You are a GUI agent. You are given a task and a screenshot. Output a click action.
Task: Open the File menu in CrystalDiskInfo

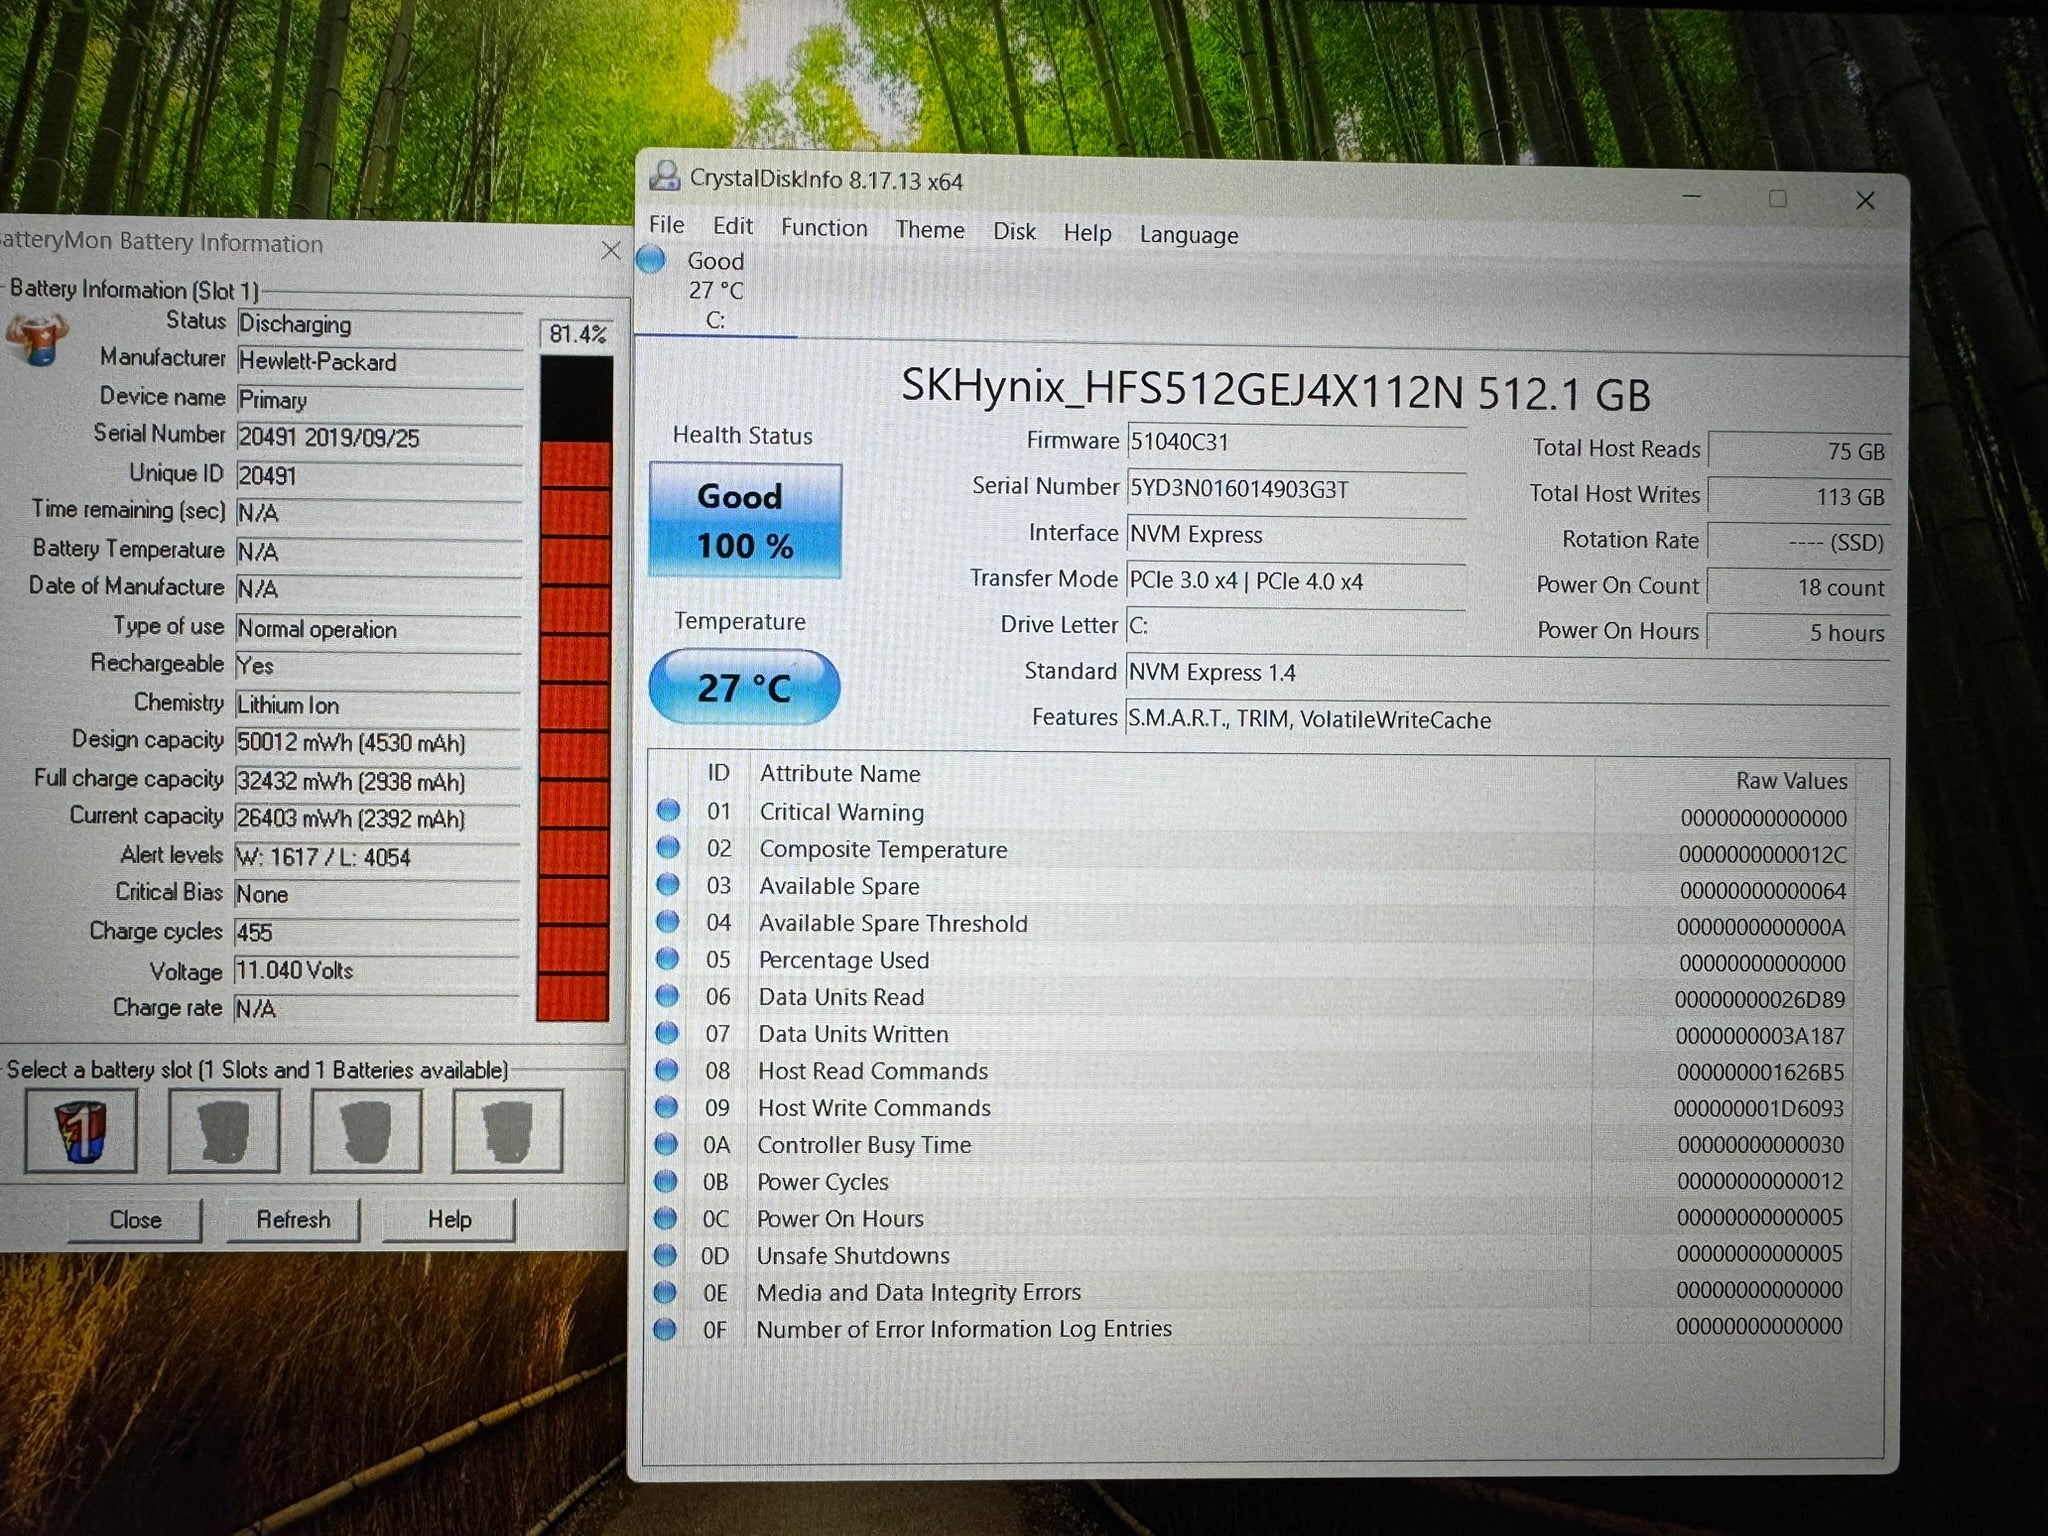pyautogui.click(x=666, y=225)
